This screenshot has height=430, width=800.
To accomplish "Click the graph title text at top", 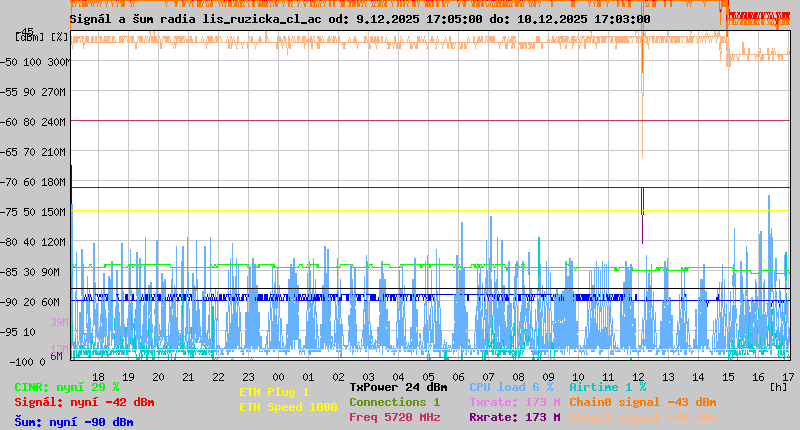I will [x=360, y=18].
